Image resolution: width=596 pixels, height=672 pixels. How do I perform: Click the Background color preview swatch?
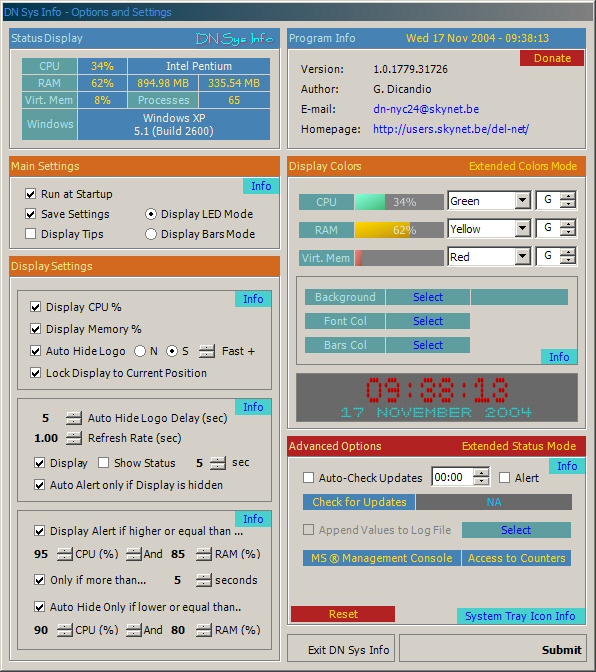tap(519, 297)
